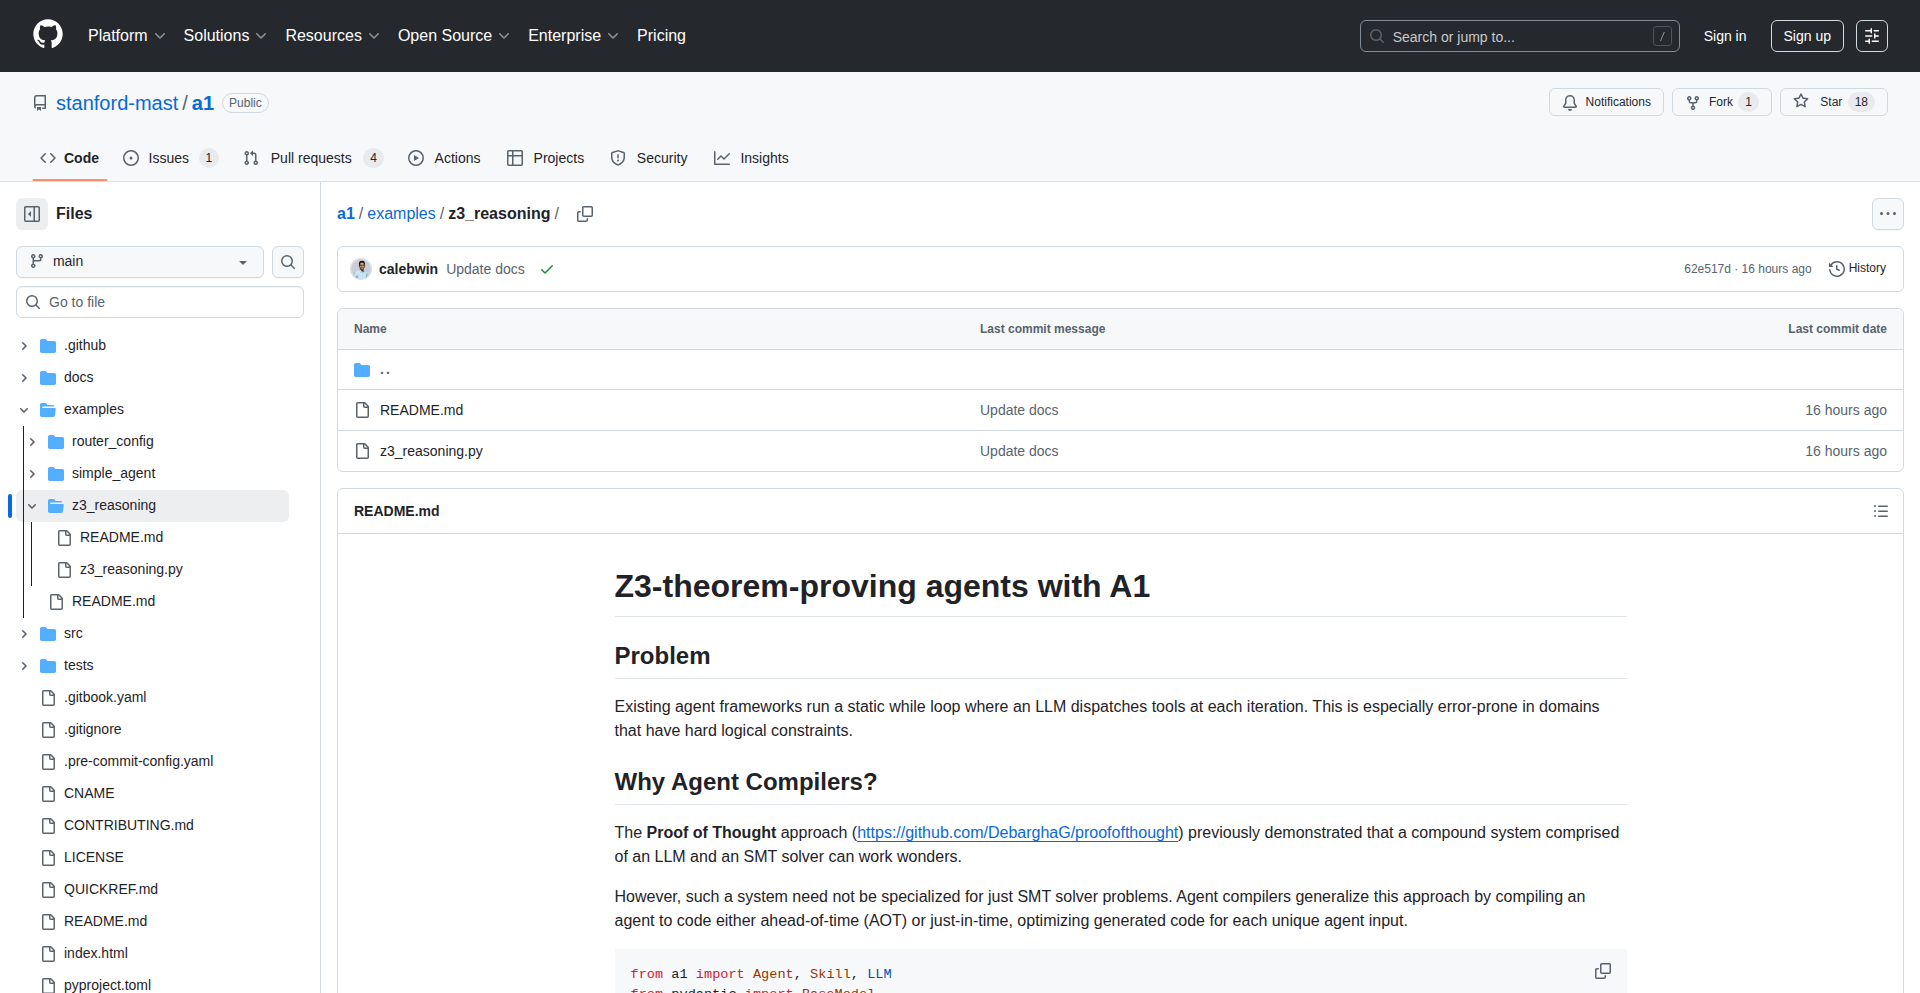Open the main branch selector
This screenshot has width=1920, height=993.
(138, 262)
